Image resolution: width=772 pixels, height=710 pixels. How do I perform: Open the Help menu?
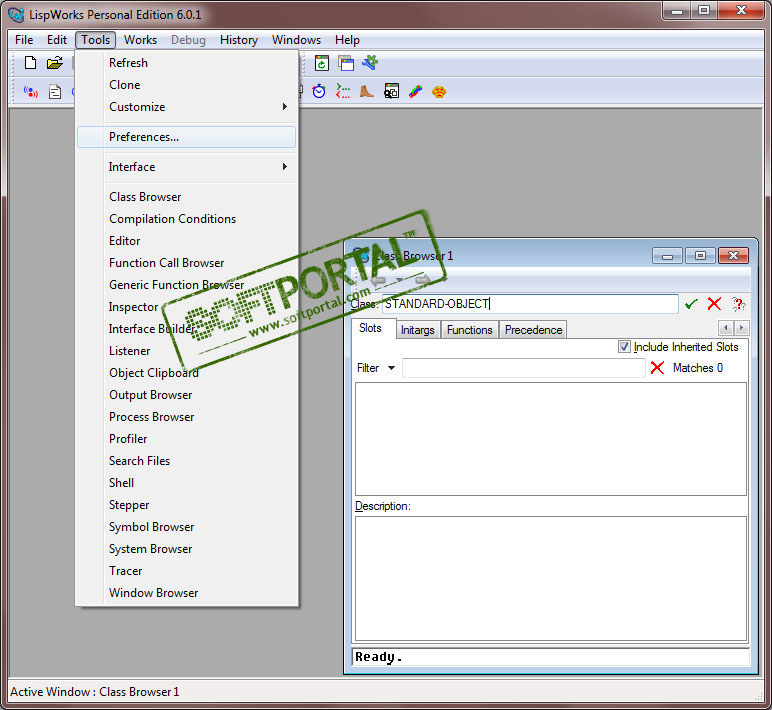[x=347, y=40]
